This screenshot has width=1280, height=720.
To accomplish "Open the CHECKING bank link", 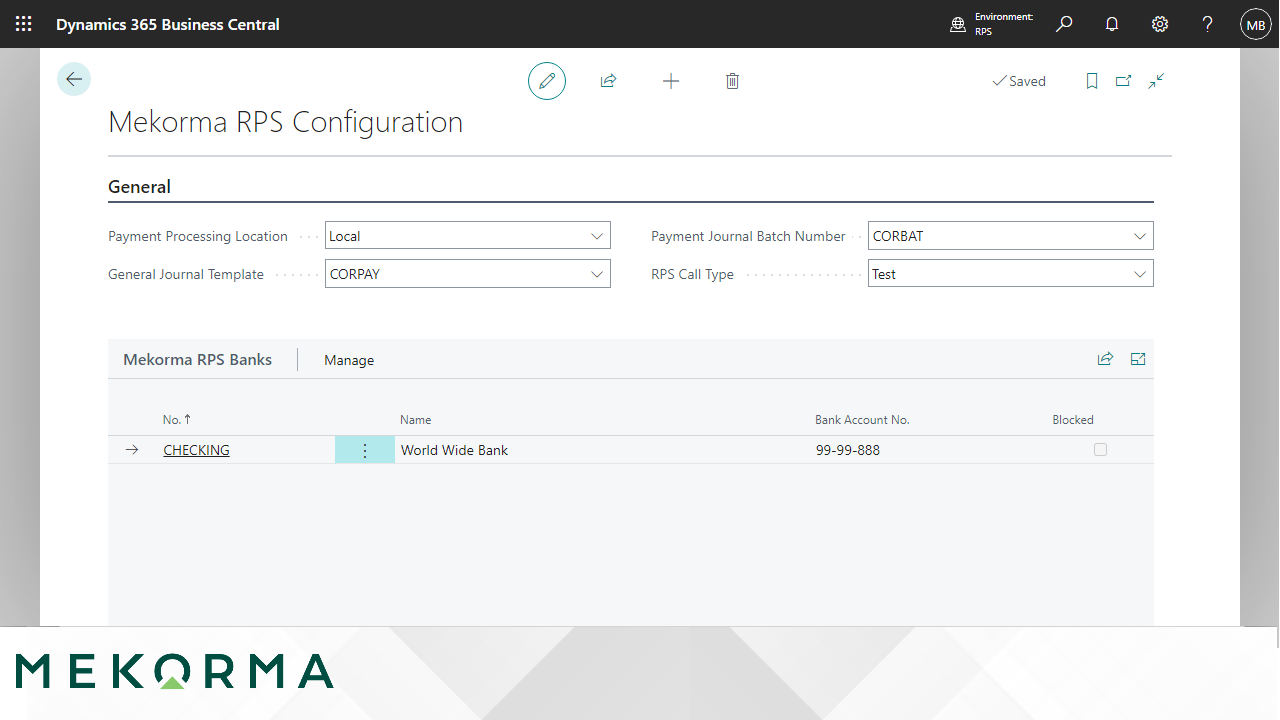I will (196, 450).
